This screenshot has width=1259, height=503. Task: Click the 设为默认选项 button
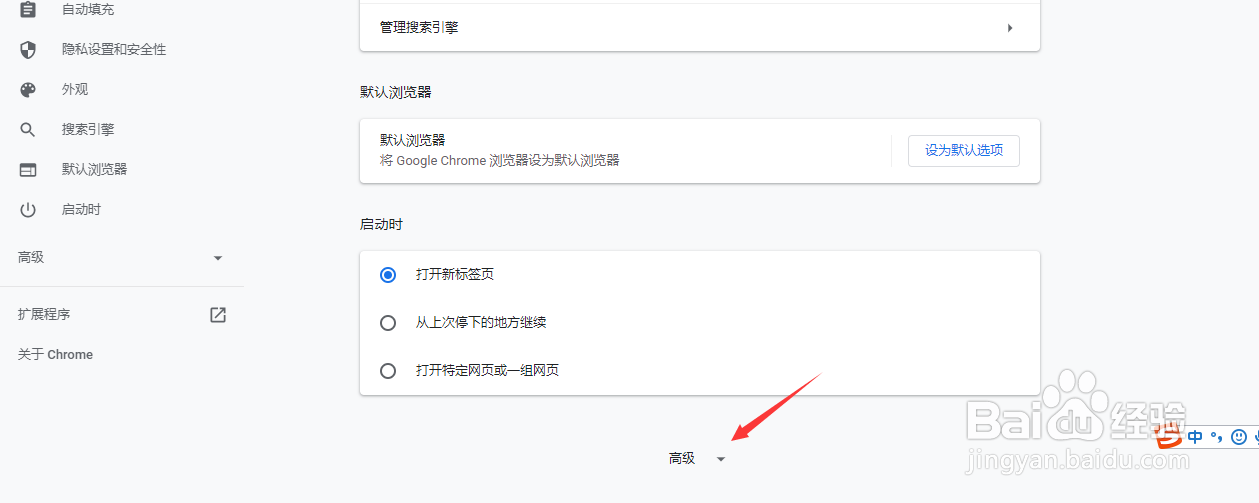[x=963, y=151]
